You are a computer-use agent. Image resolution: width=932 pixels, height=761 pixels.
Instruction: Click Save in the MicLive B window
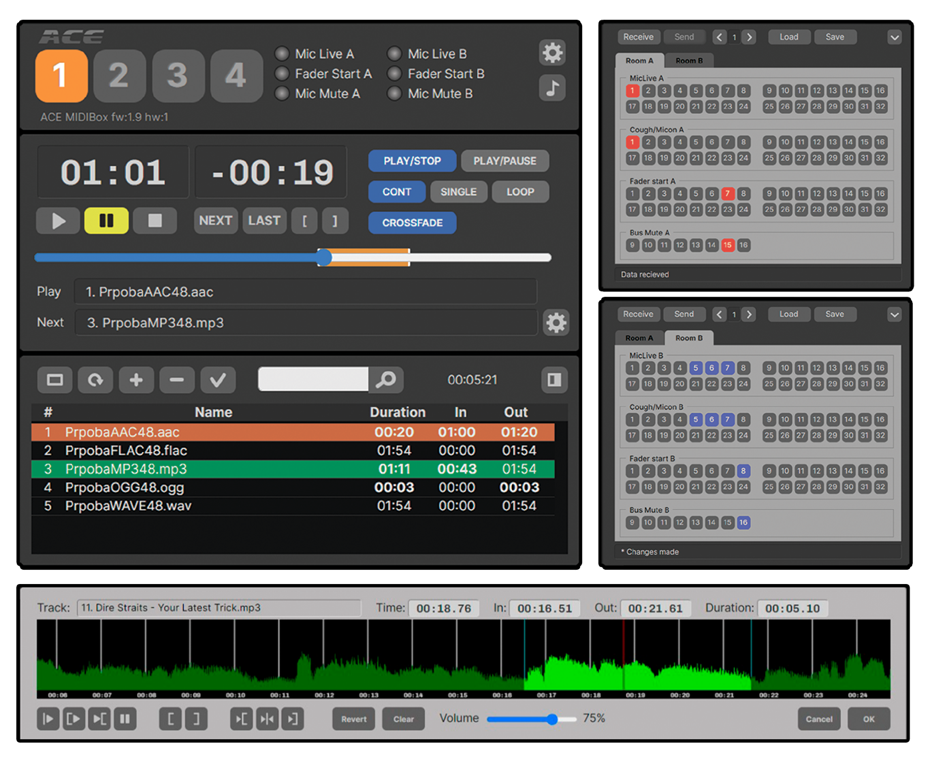click(x=835, y=314)
